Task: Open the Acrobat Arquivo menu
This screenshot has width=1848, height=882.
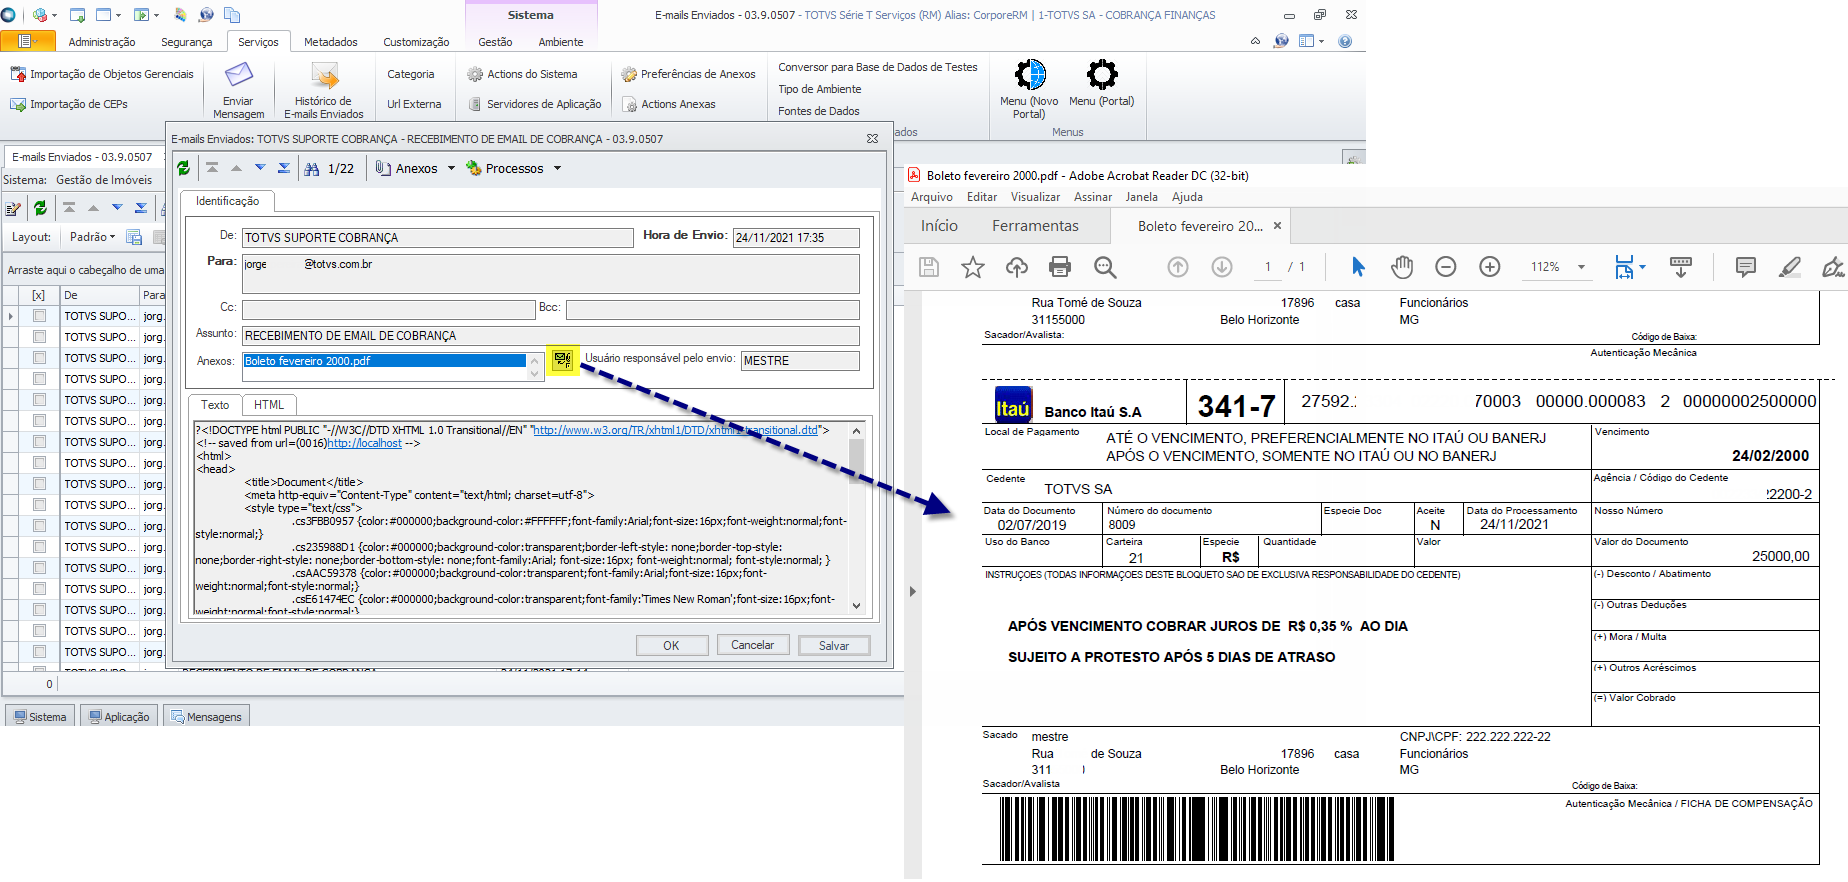Action: [x=932, y=197]
